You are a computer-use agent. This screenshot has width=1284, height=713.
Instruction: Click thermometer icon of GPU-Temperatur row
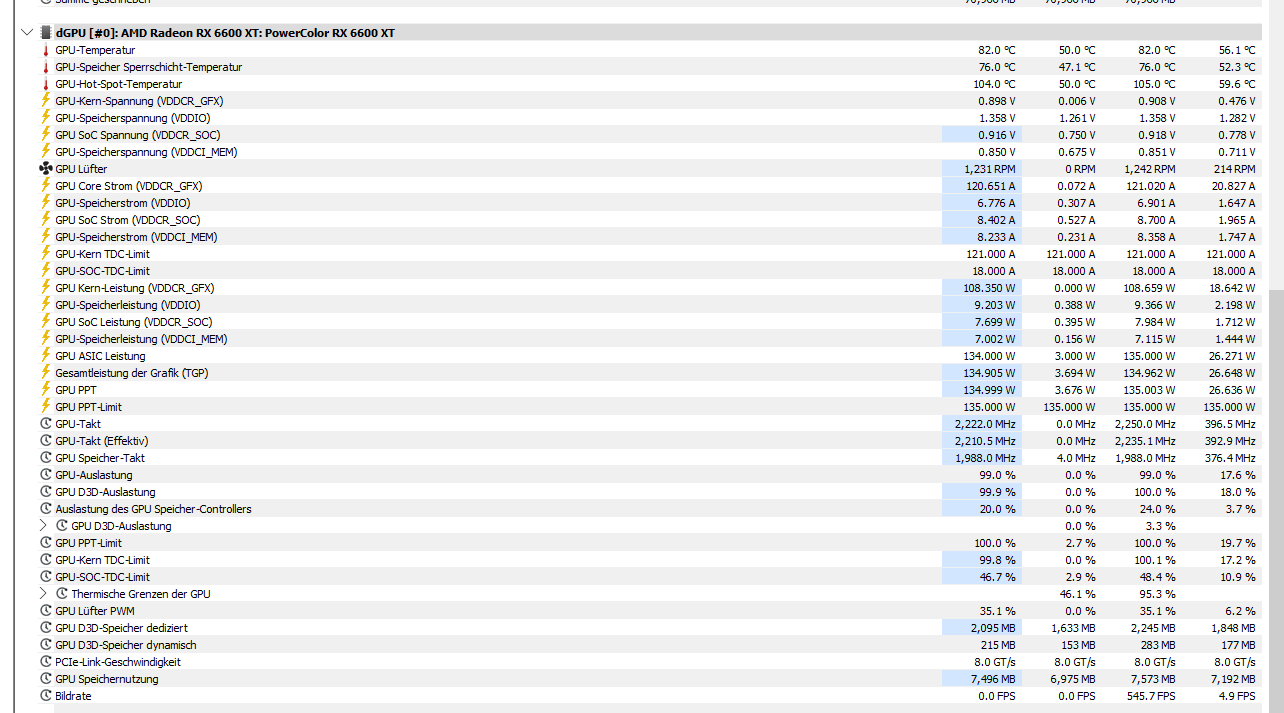(45, 50)
